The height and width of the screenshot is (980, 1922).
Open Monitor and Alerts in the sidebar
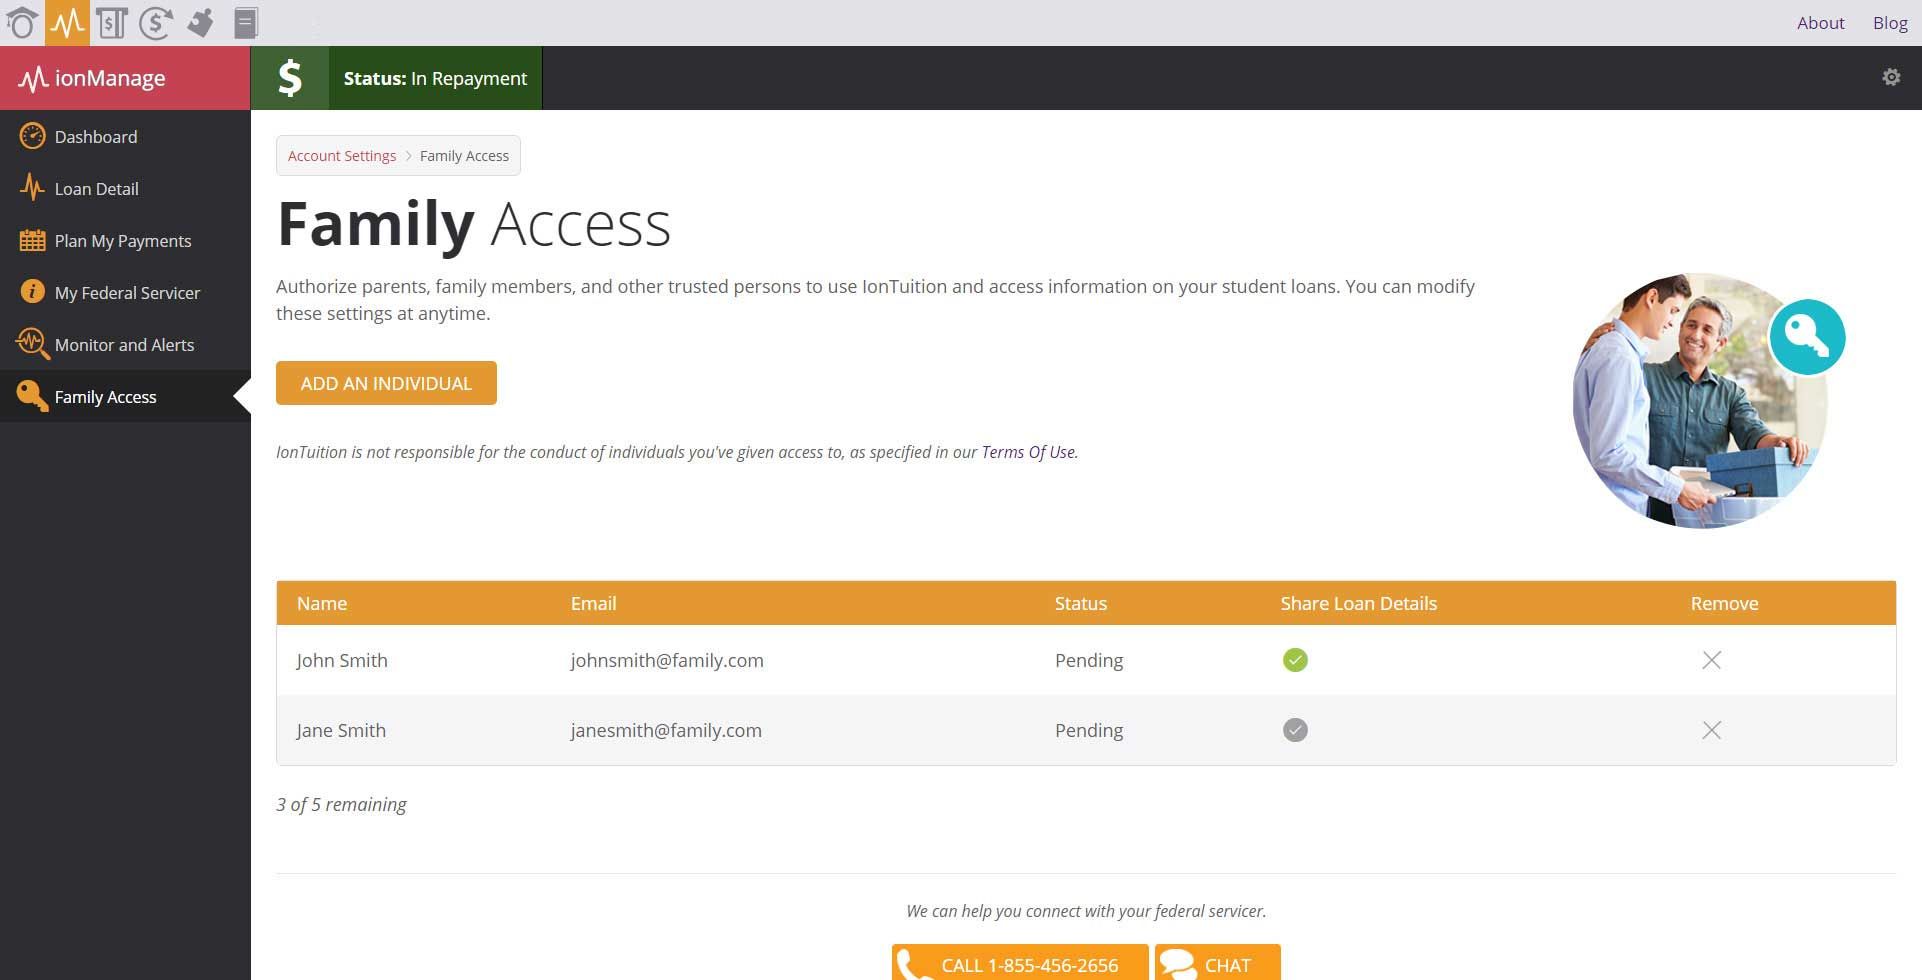point(125,344)
